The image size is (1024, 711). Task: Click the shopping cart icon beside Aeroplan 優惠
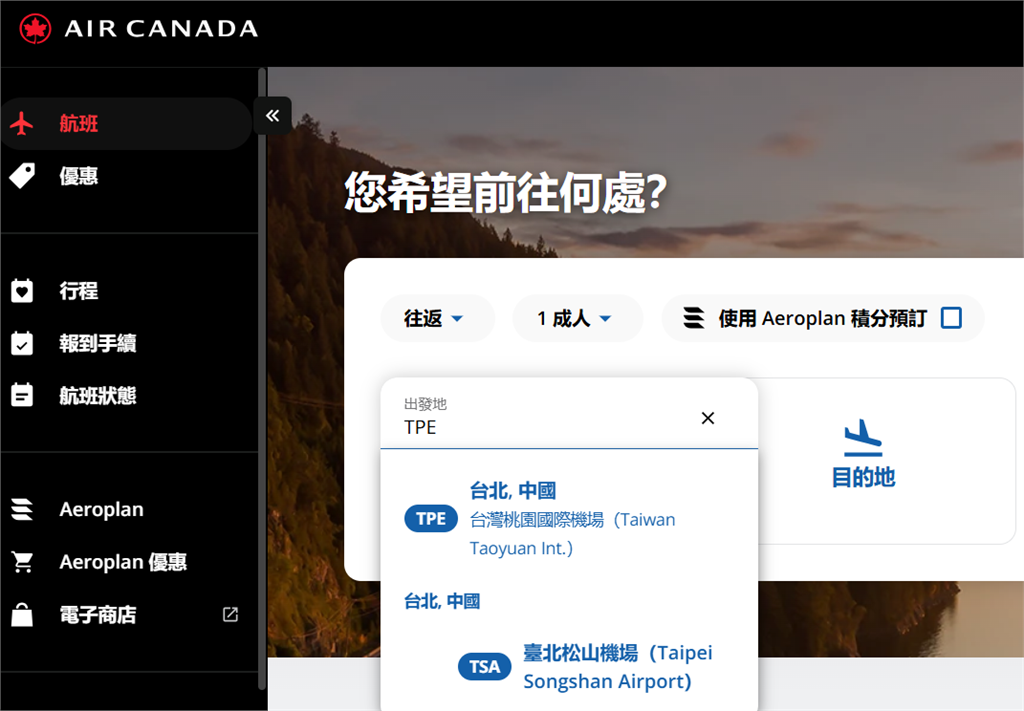tap(22, 562)
